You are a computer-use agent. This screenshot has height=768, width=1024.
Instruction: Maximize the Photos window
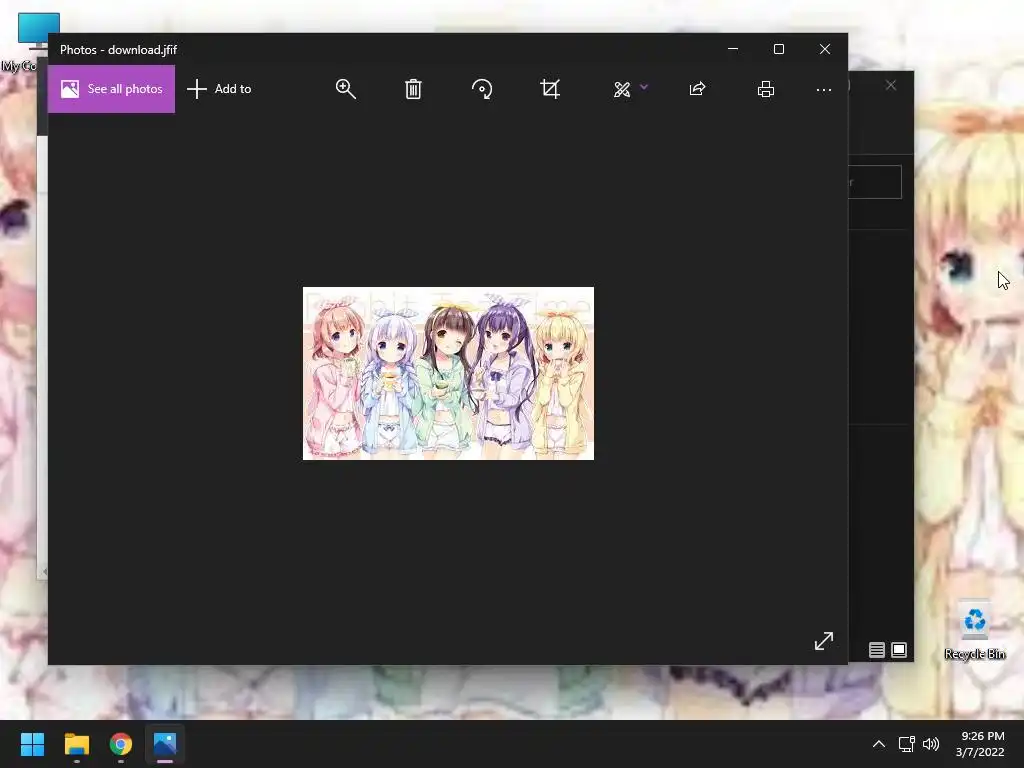pyautogui.click(x=778, y=49)
